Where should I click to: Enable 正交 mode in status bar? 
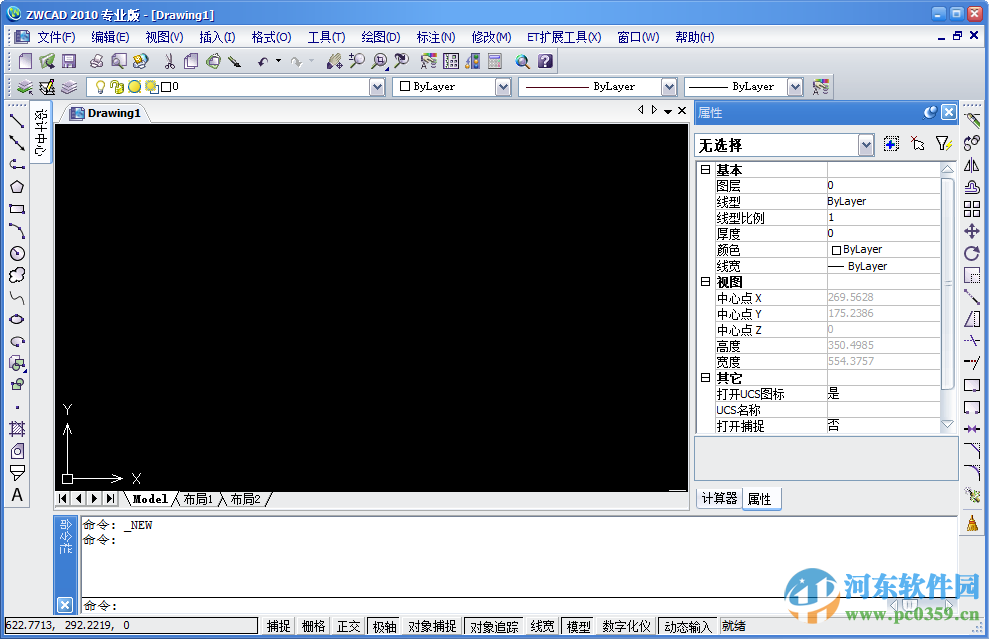click(x=348, y=626)
